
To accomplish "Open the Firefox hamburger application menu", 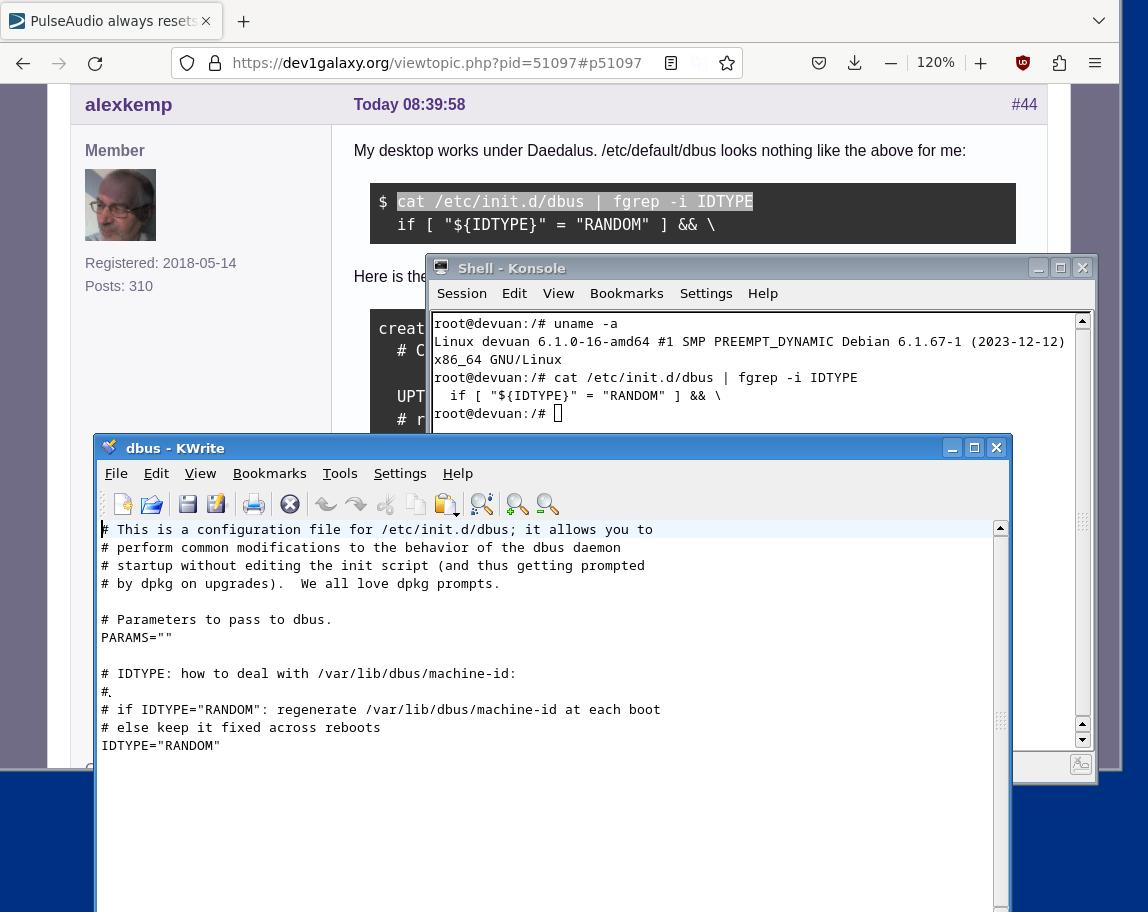I will click(x=1095, y=63).
